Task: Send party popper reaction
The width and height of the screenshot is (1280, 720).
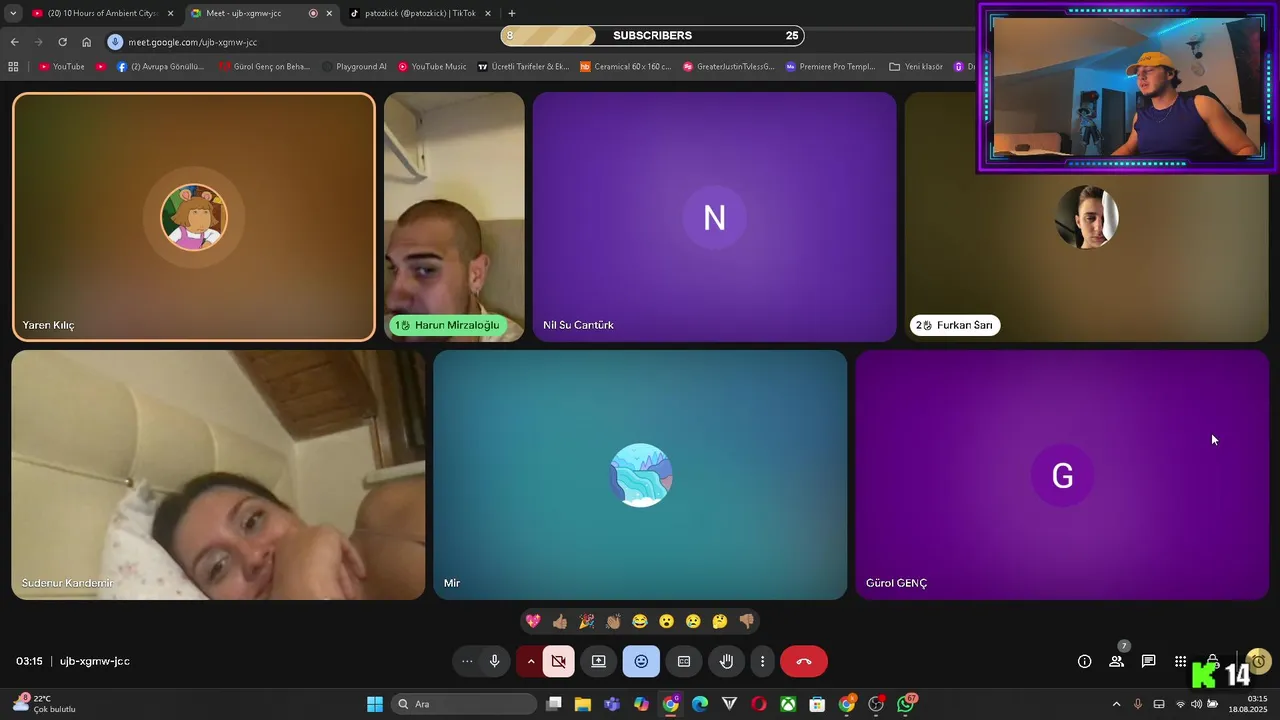Action: tap(587, 621)
